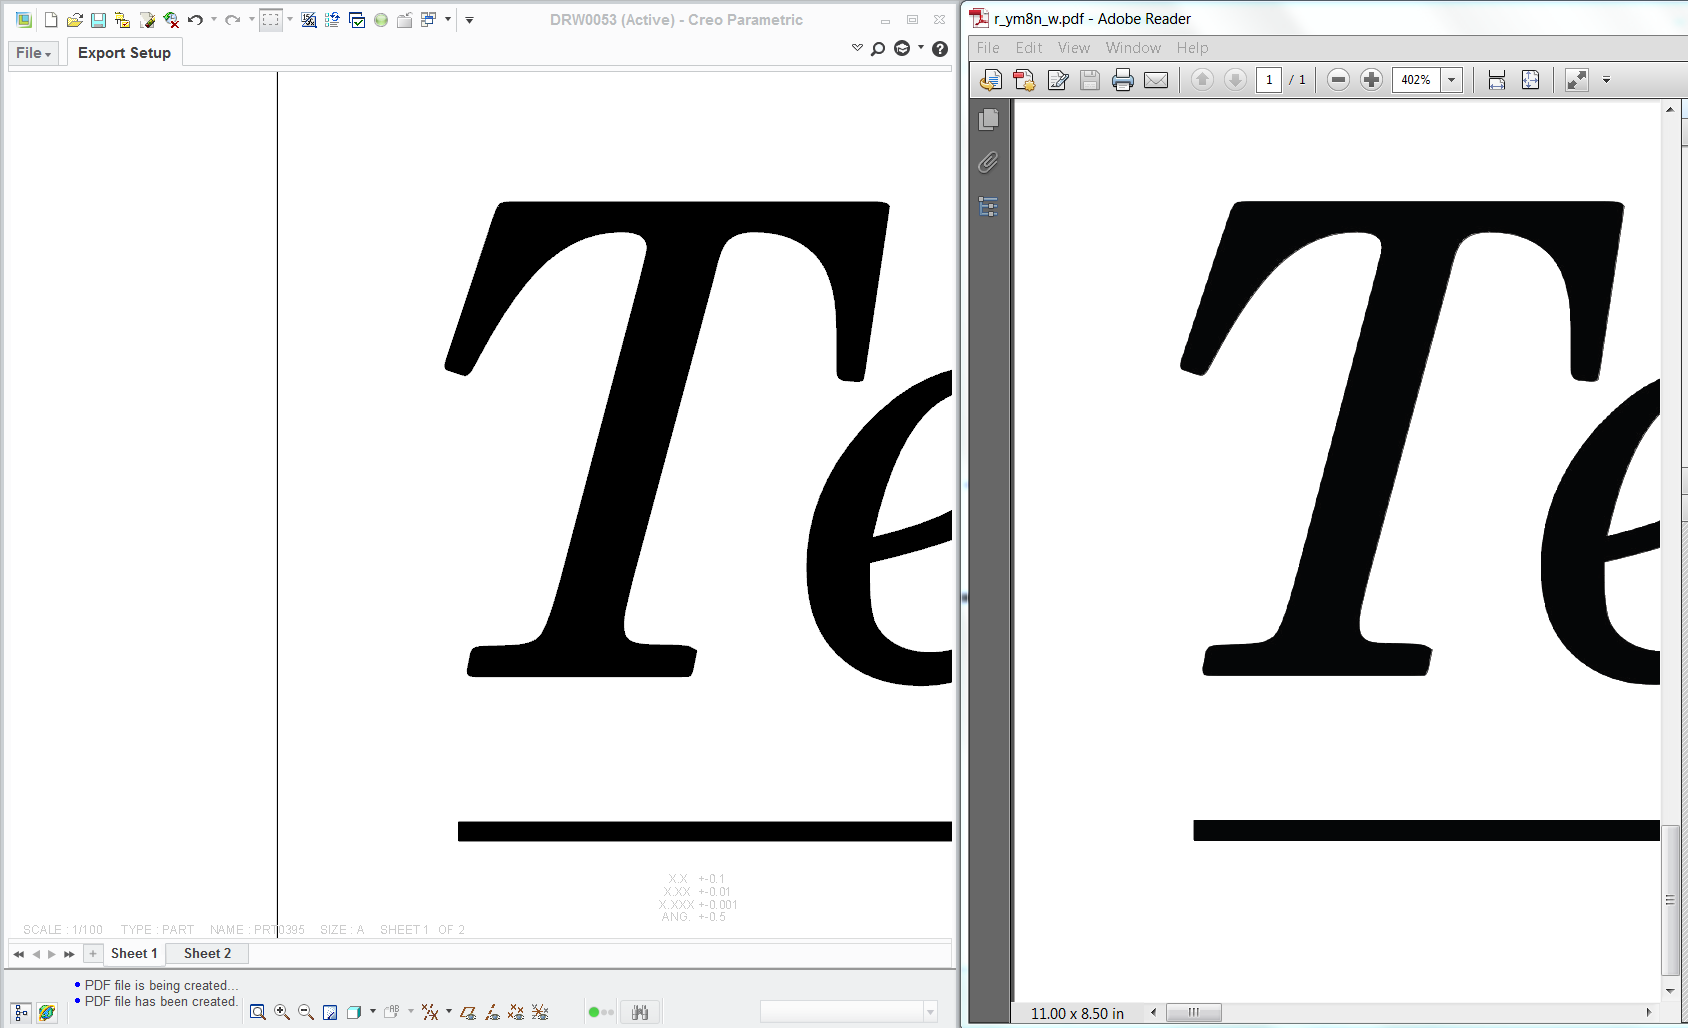Click the green sphere icon in Creo toolbar
Viewport: 1688px width, 1028px height.
[x=381, y=20]
